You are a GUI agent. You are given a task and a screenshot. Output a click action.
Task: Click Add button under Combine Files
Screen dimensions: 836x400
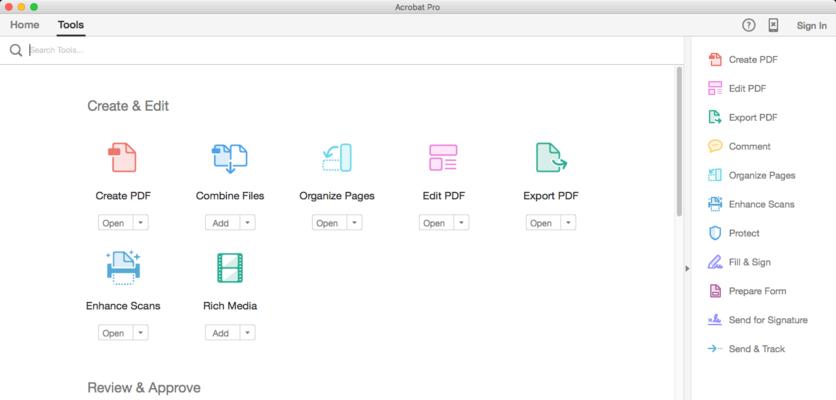[223, 223]
